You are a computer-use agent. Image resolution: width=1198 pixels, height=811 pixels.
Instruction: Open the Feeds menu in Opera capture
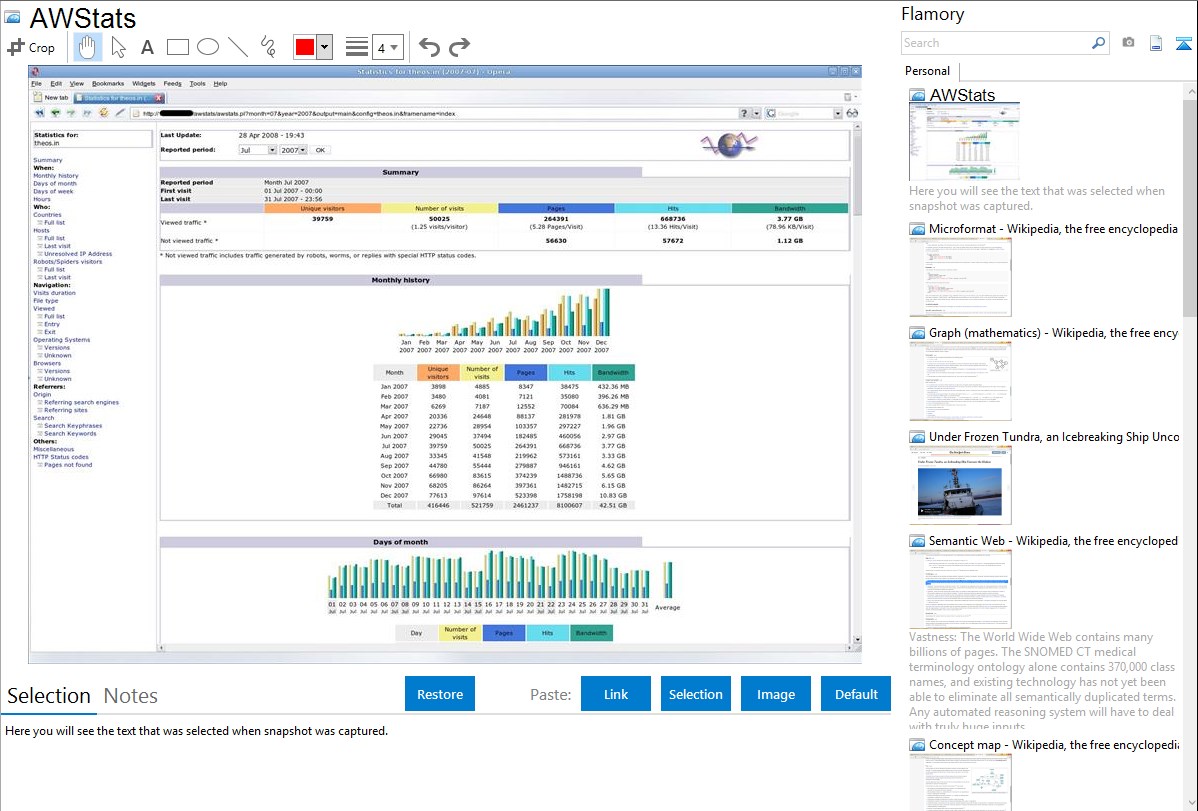coord(173,84)
